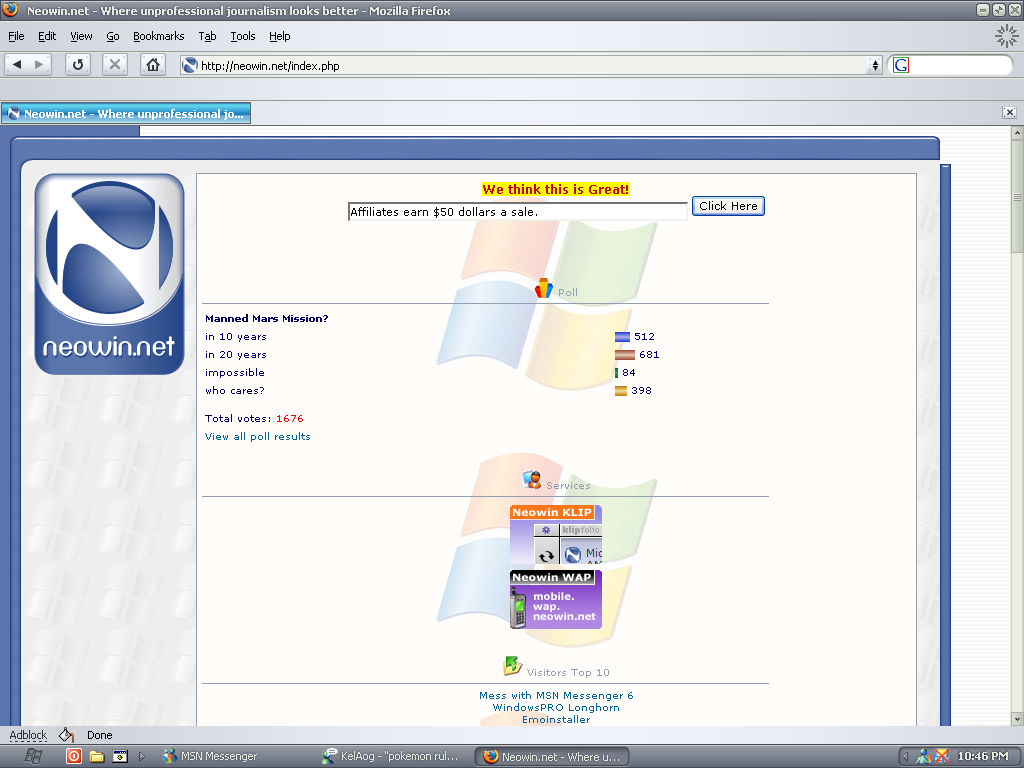Open the Windows Start button

(x=33, y=756)
